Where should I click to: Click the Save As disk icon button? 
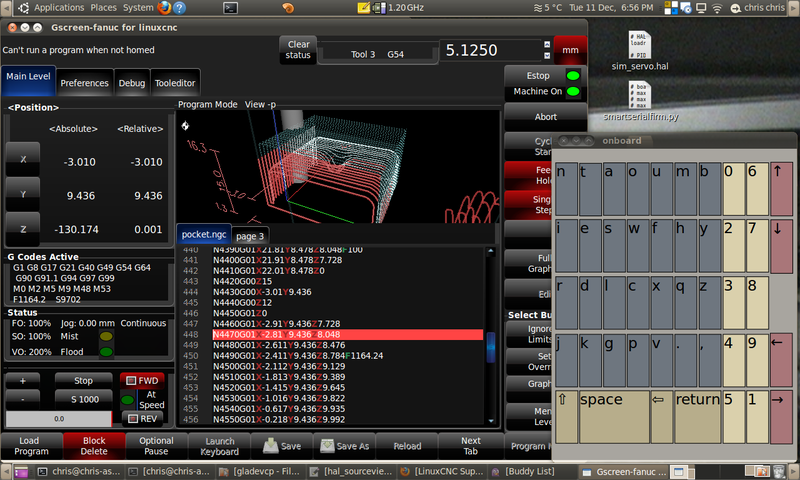pos(344,446)
